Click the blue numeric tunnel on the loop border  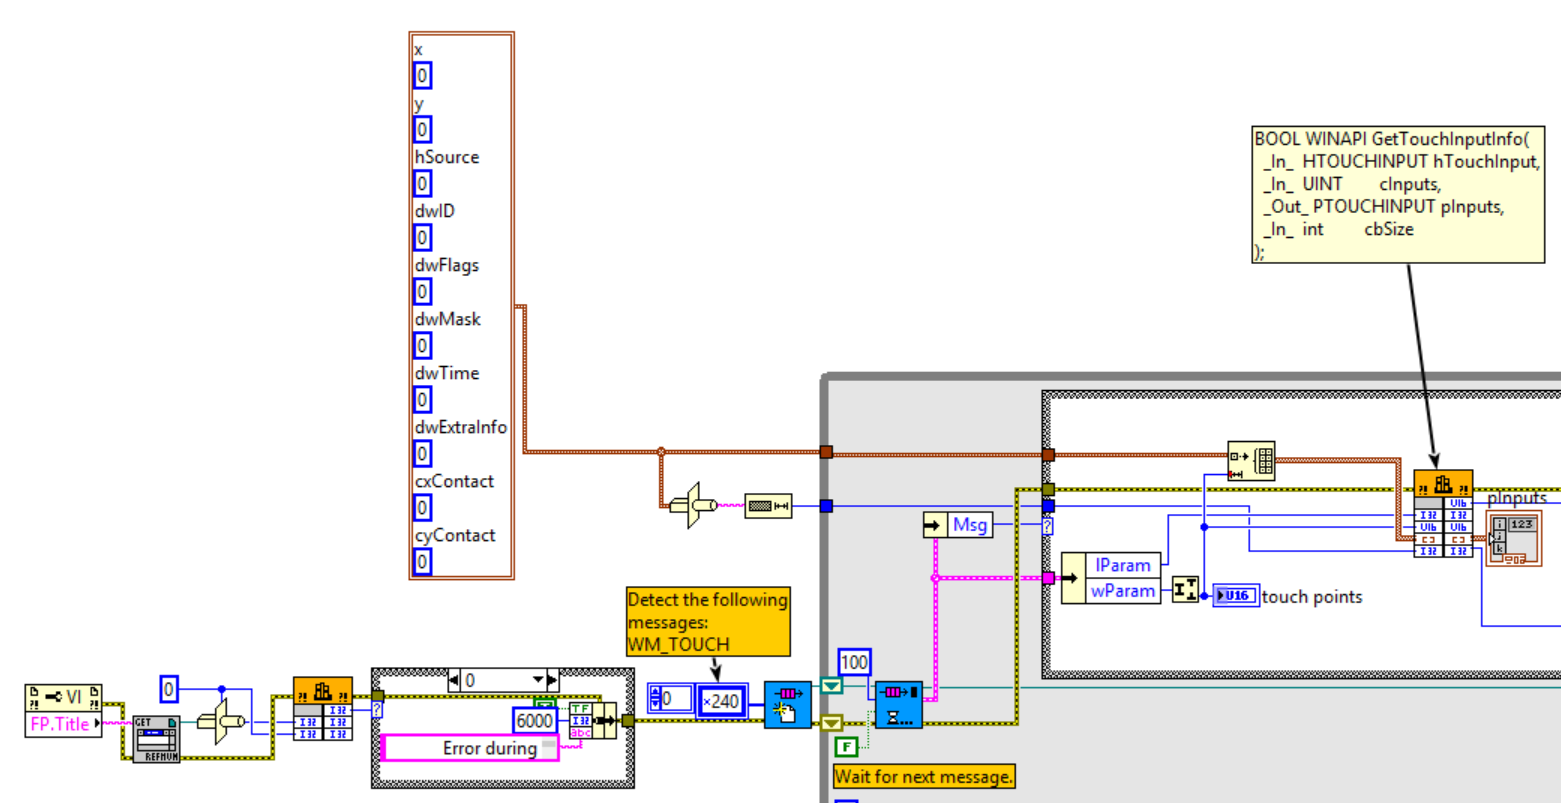coord(826,506)
